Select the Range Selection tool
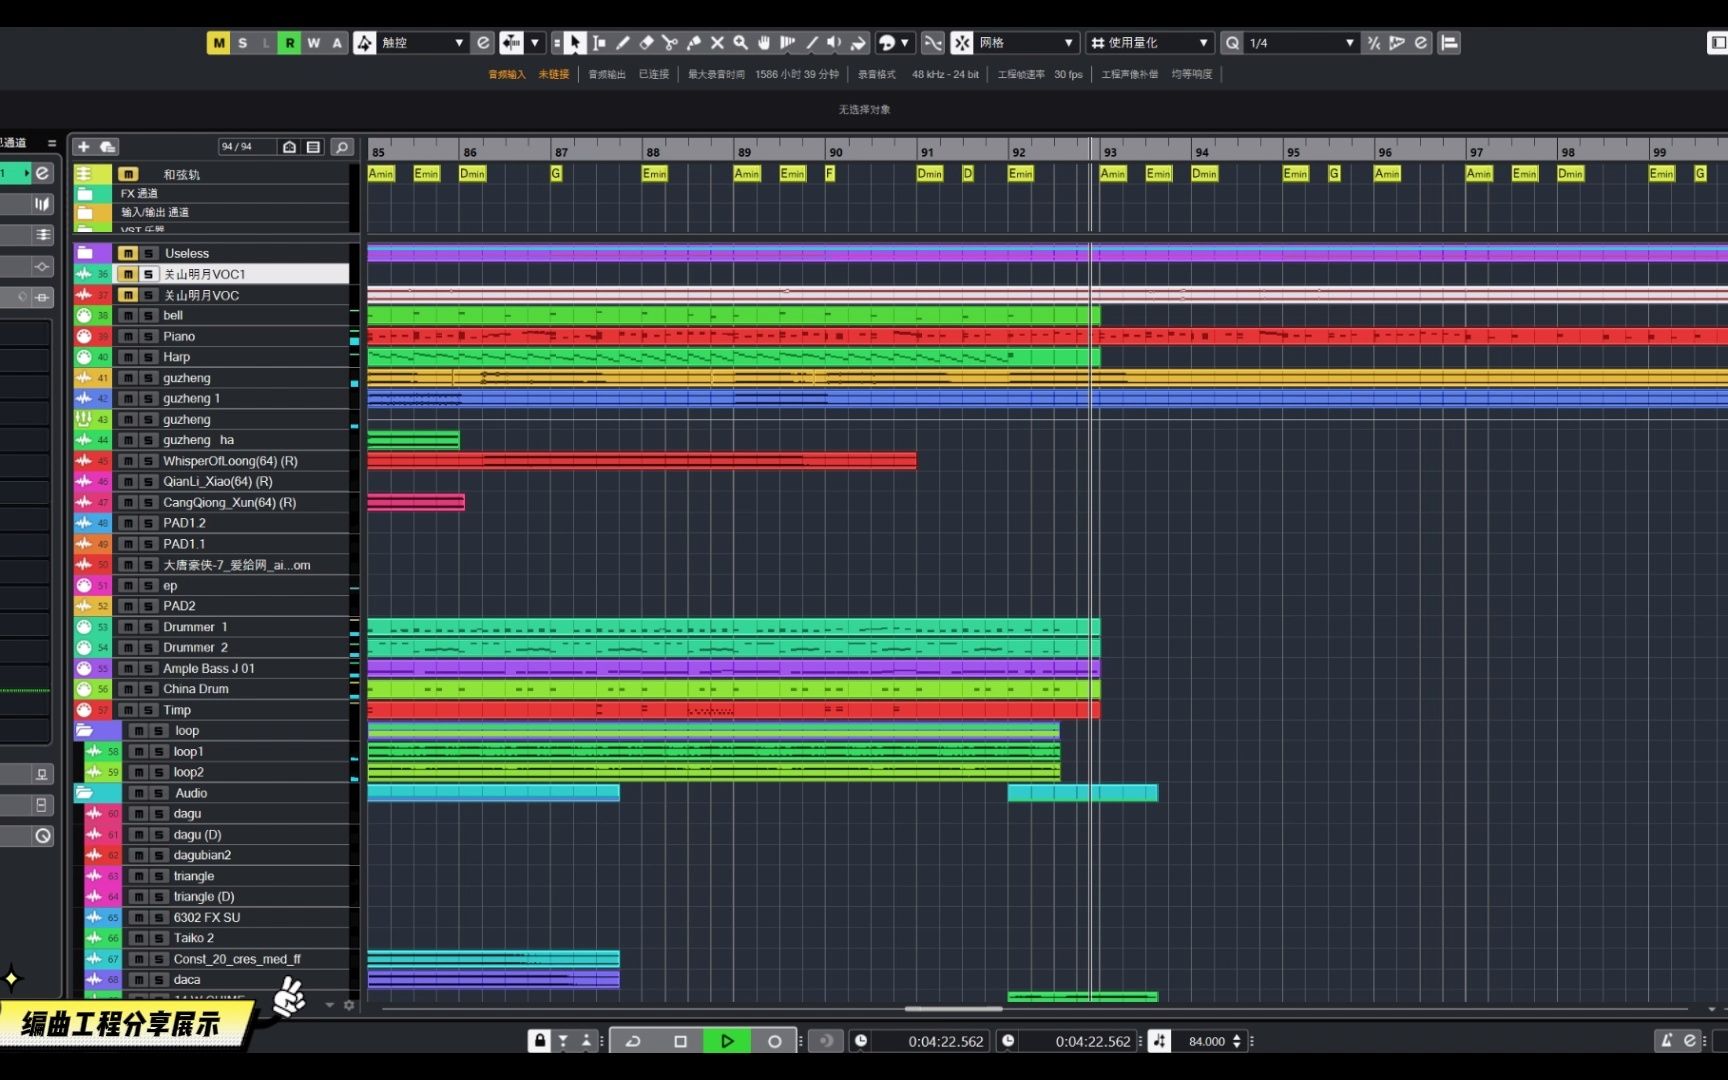Viewport: 1728px width, 1080px height. click(599, 43)
